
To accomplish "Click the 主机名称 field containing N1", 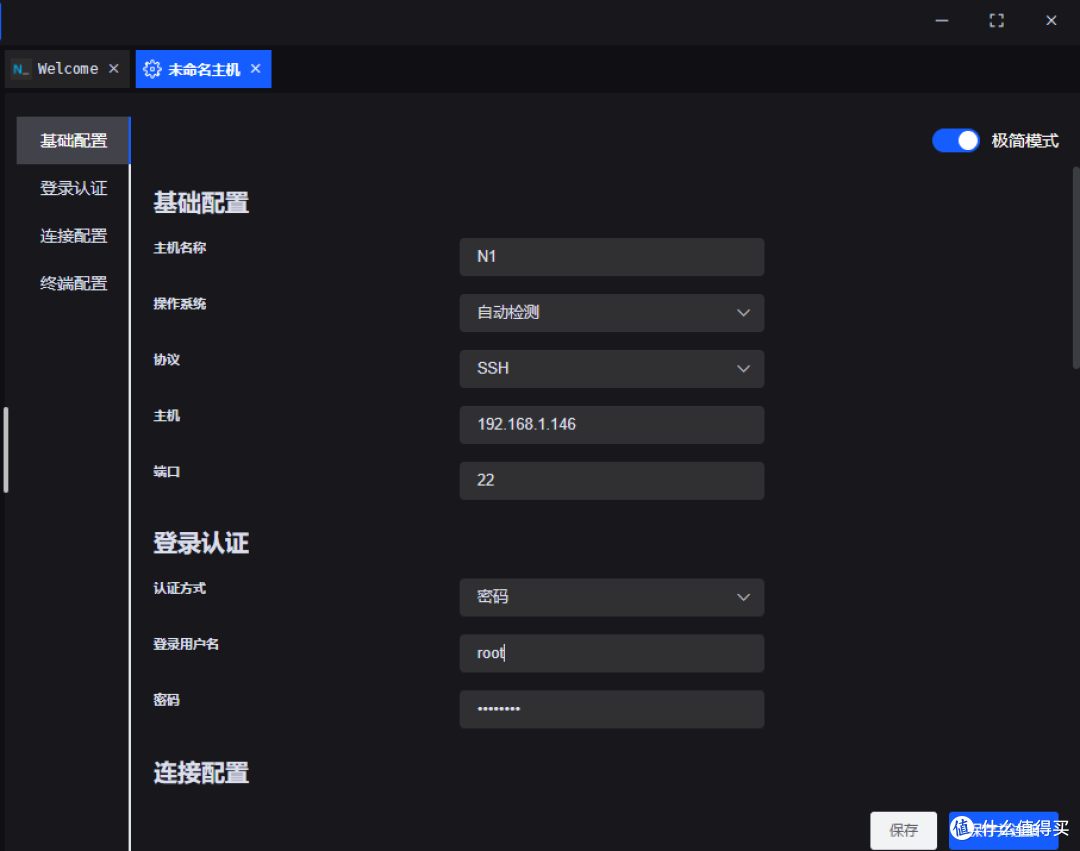I will pyautogui.click(x=612, y=257).
